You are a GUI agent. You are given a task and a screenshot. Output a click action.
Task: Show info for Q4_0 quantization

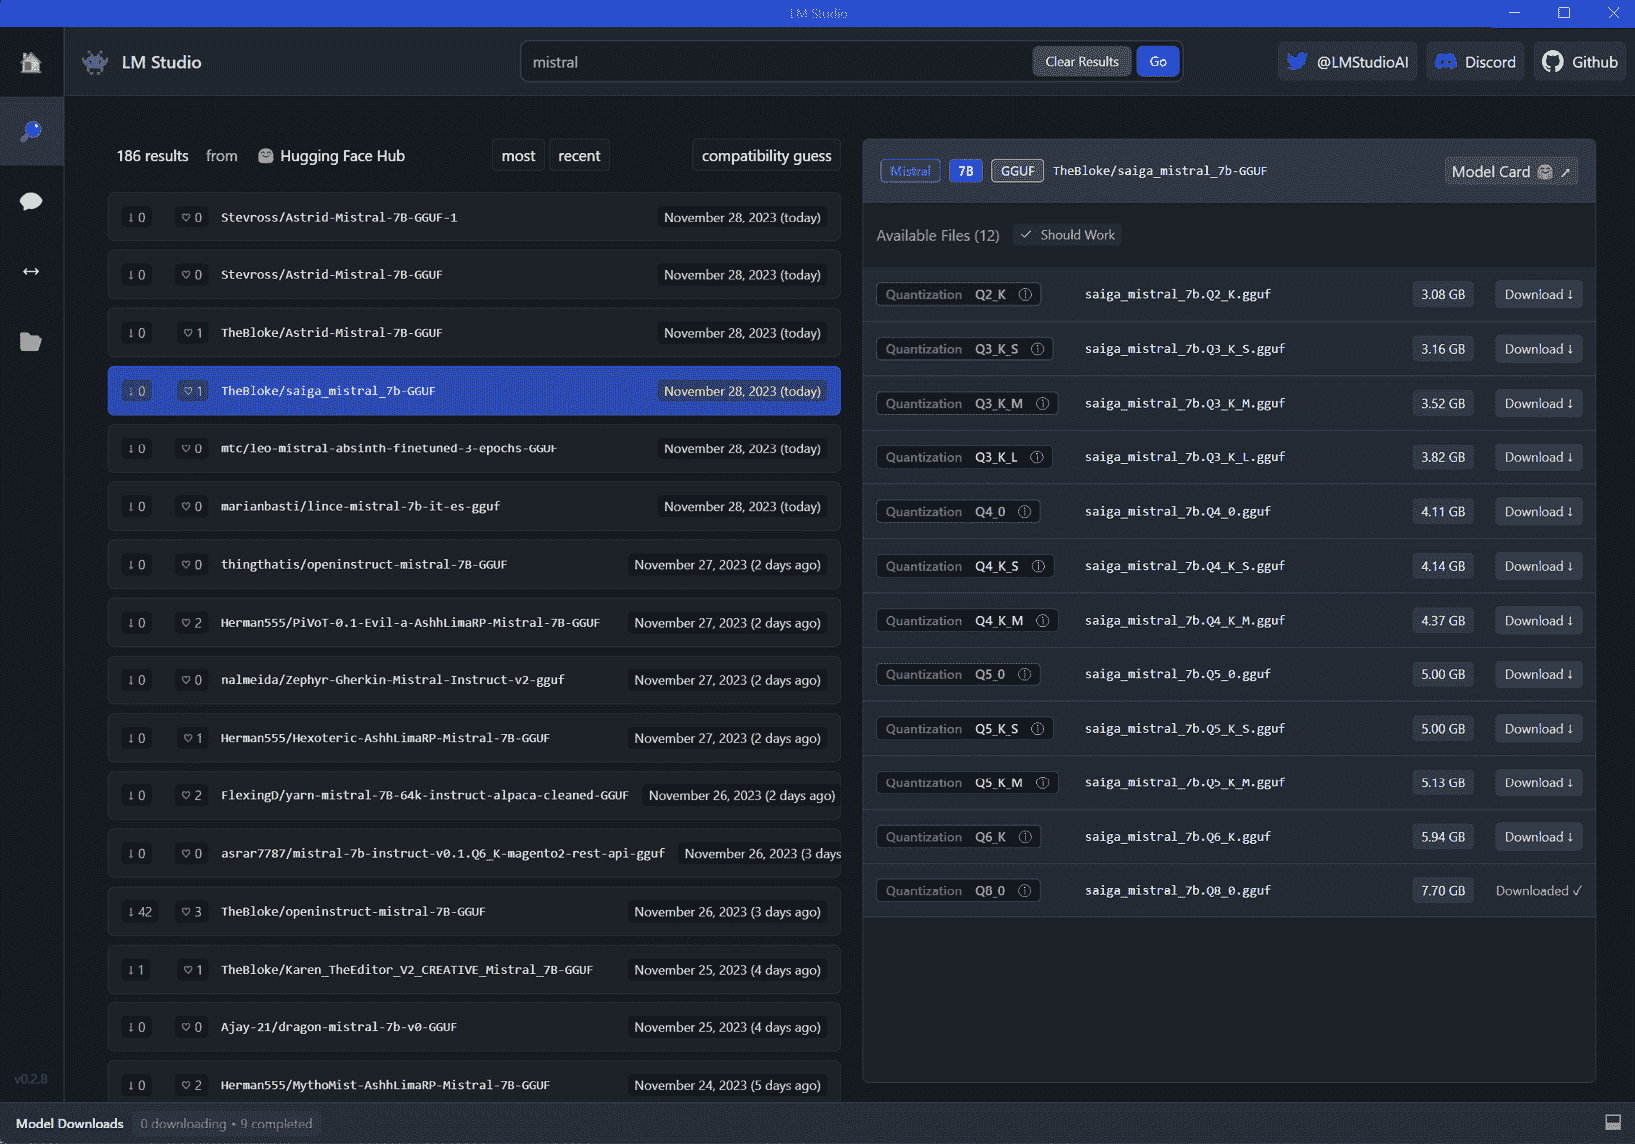click(x=1024, y=512)
